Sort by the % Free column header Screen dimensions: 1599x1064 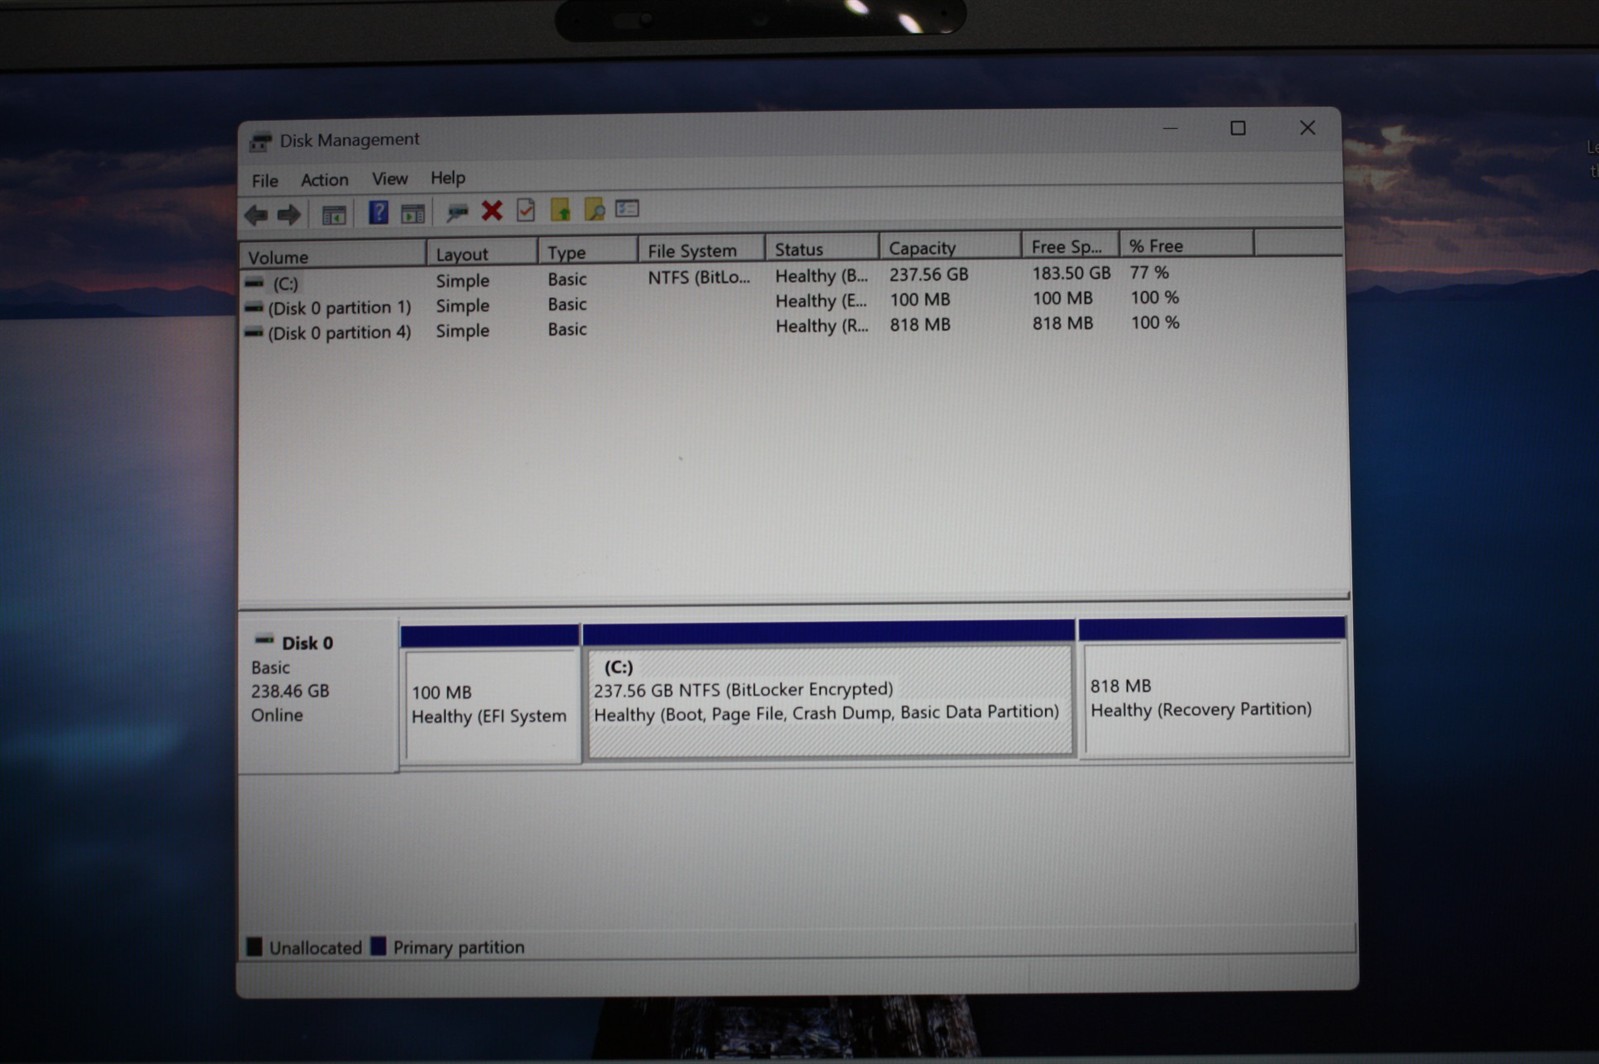pyautogui.click(x=1186, y=245)
